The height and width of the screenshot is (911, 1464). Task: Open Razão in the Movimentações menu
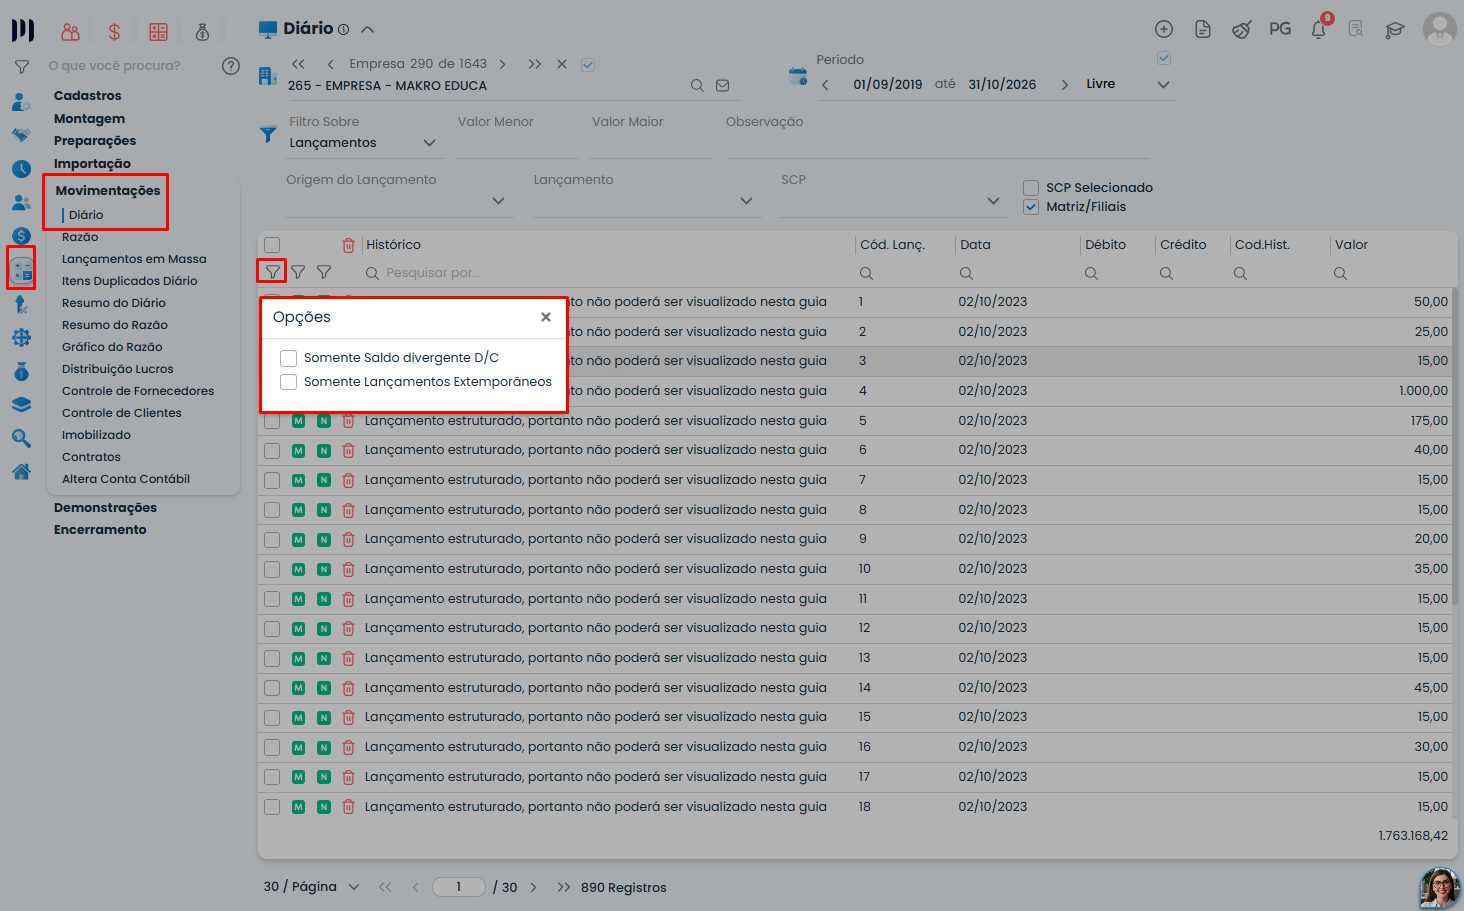[x=80, y=237]
